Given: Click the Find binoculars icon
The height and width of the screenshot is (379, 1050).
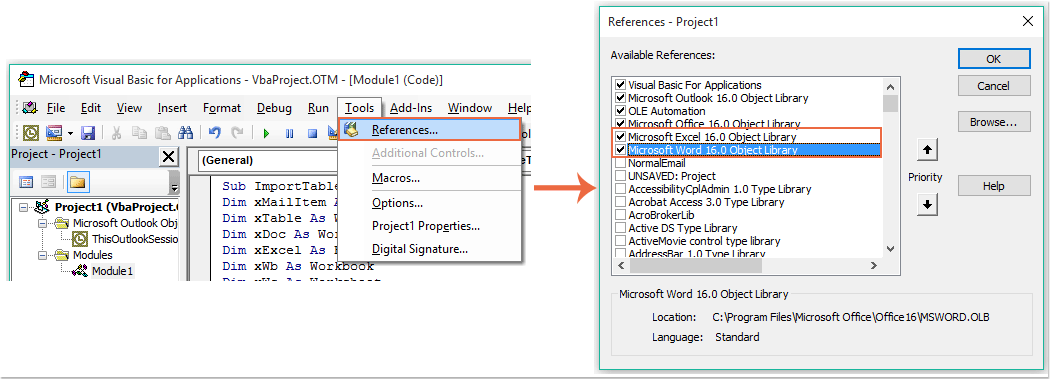Looking at the screenshot, I should coord(185,133).
